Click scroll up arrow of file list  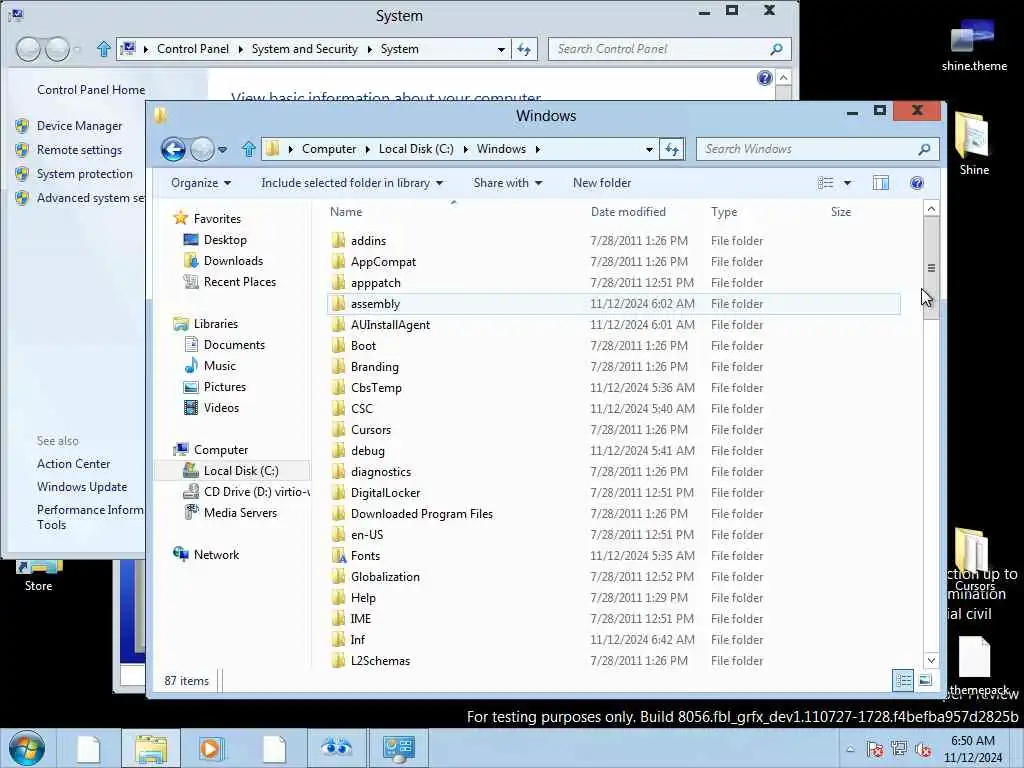point(931,209)
